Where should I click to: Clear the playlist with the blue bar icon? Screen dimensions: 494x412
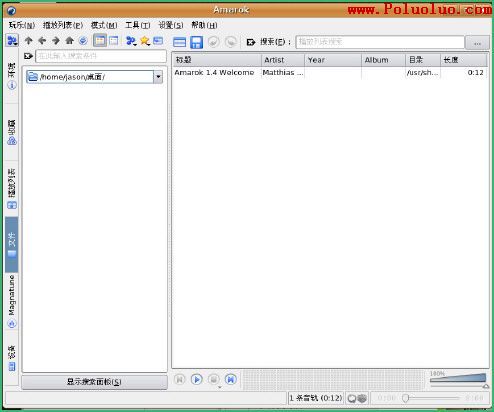coord(179,42)
